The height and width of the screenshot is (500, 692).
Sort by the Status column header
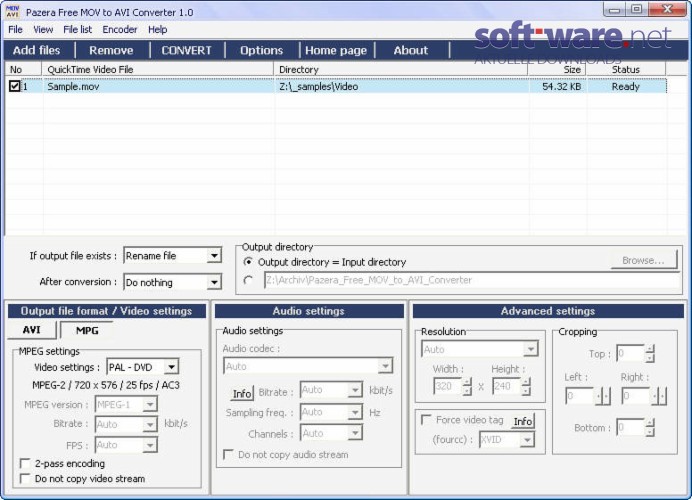pos(626,69)
